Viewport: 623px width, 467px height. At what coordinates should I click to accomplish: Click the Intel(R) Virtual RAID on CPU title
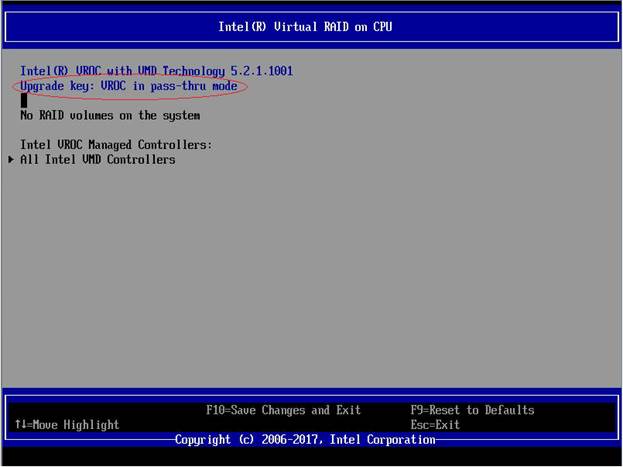(x=305, y=27)
